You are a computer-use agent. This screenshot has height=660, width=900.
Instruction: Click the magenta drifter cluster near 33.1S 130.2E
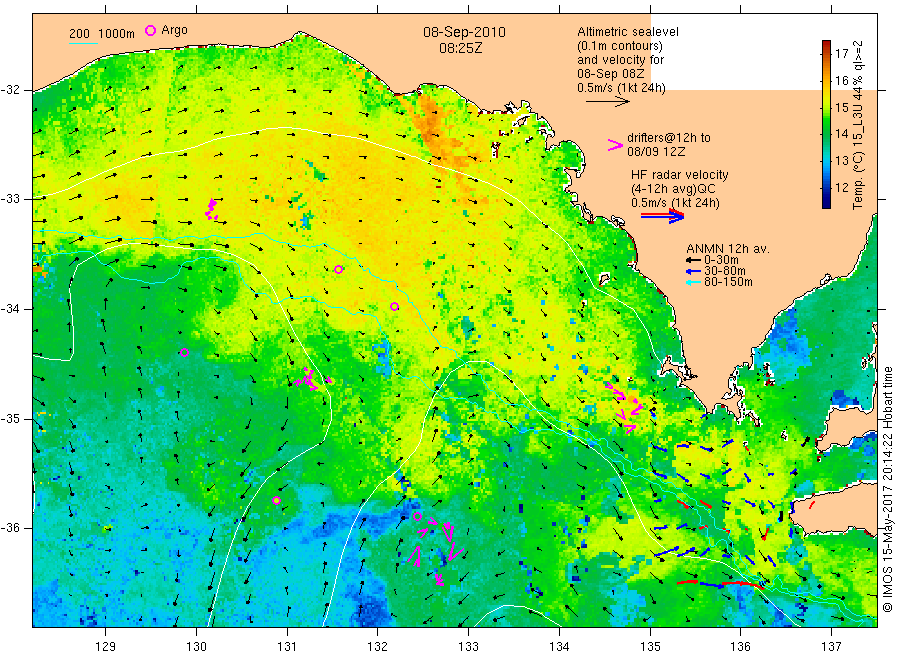(x=212, y=209)
